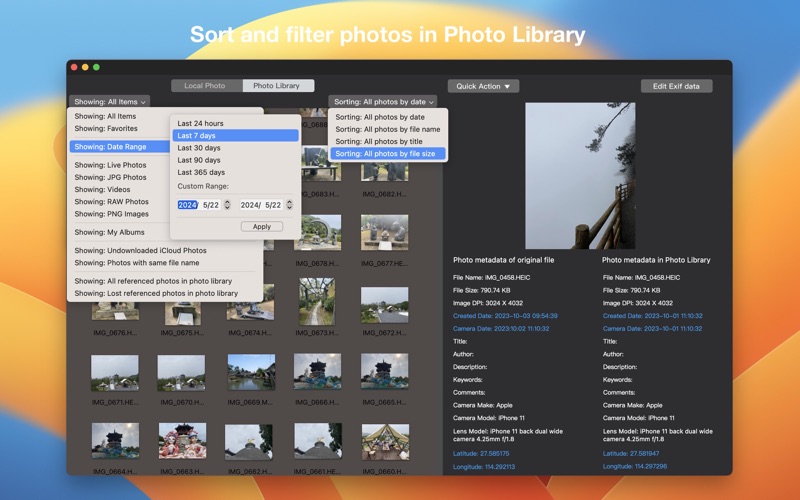This screenshot has height=500, width=800.
Task: Select Showing: JPG Photos option
Action: point(110,178)
